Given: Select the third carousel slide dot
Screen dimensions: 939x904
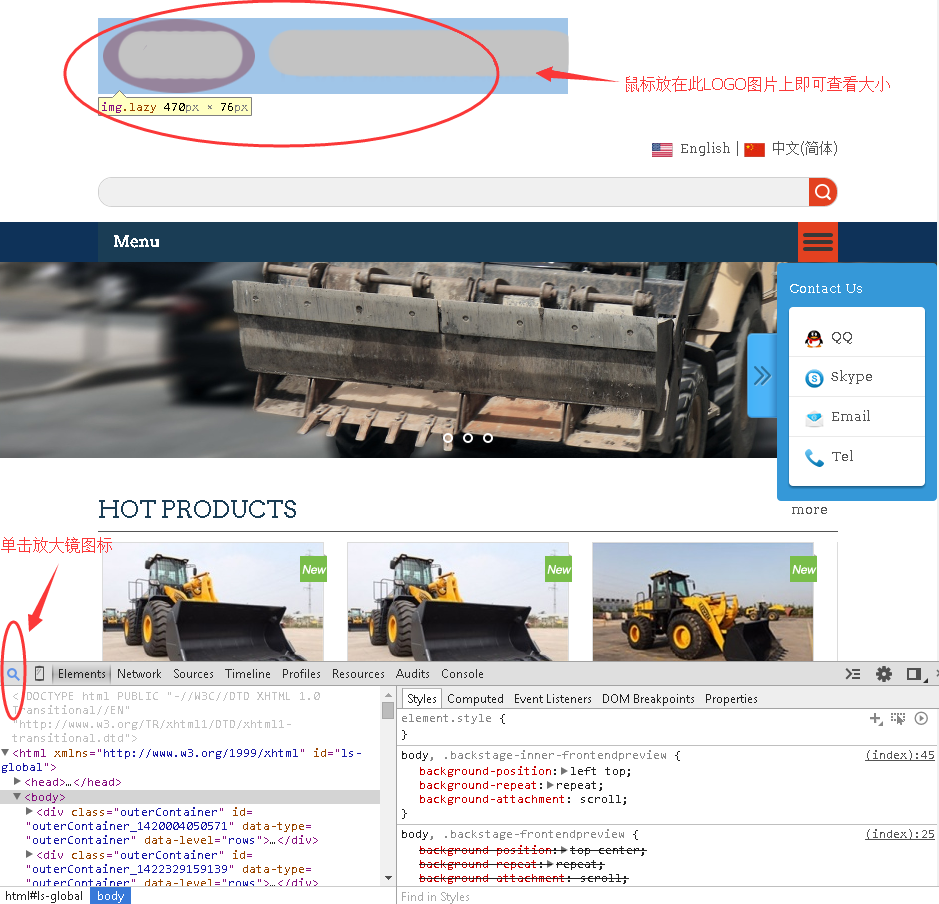Looking at the screenshot, I should click(488, 438).
